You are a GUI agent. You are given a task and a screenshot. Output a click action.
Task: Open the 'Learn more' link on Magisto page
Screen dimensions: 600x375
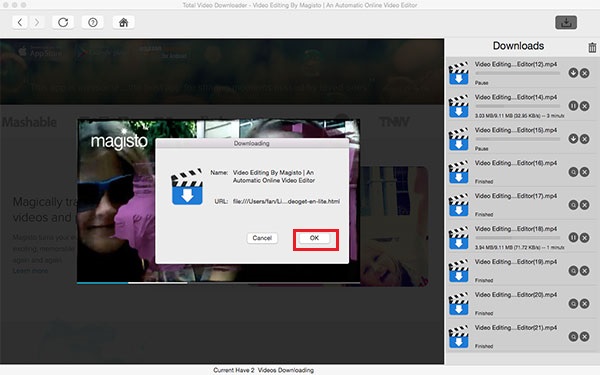tap(31, 271)
